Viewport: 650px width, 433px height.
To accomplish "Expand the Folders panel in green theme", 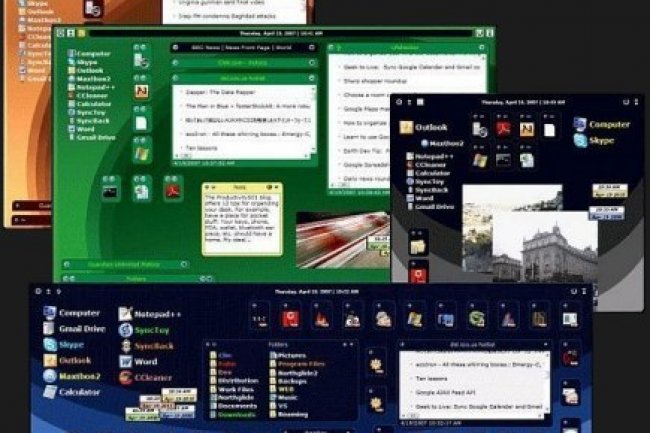I will click(134, 279).
